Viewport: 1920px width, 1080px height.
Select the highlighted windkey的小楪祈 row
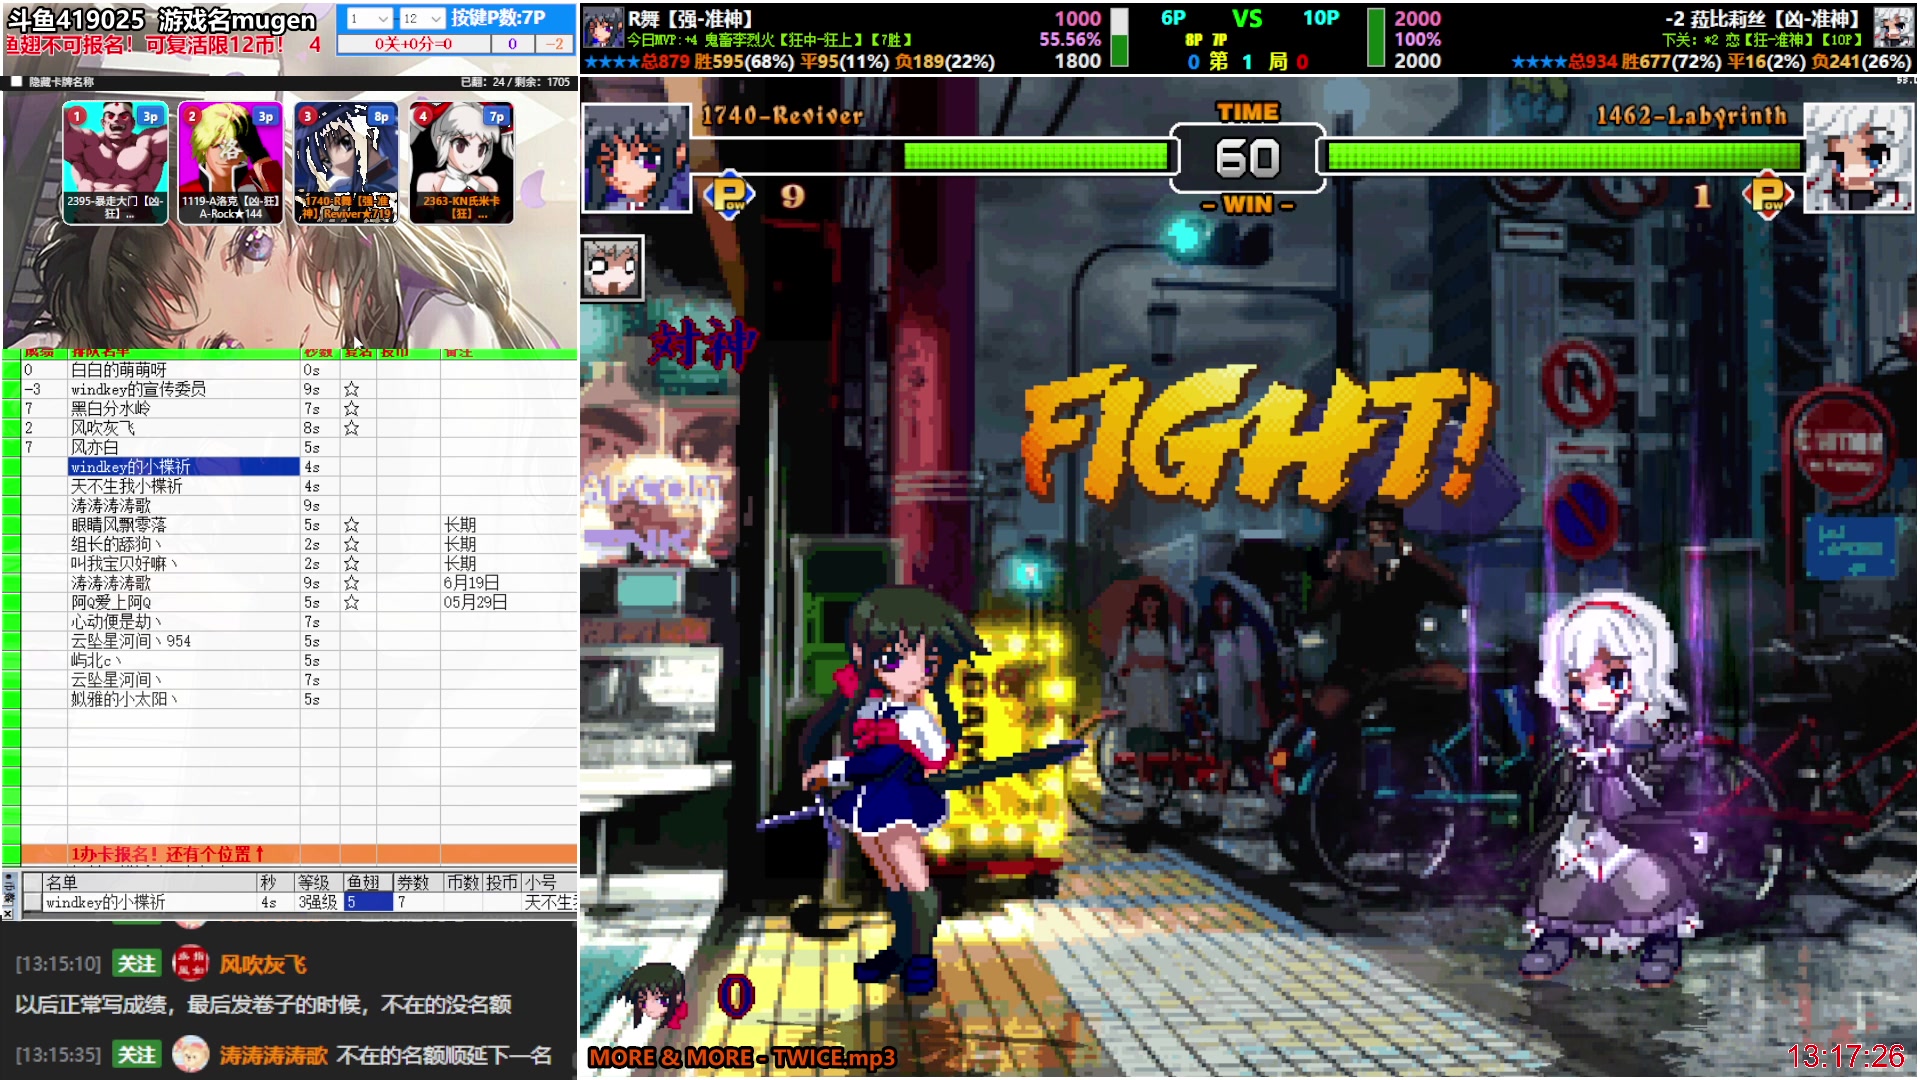184,467
